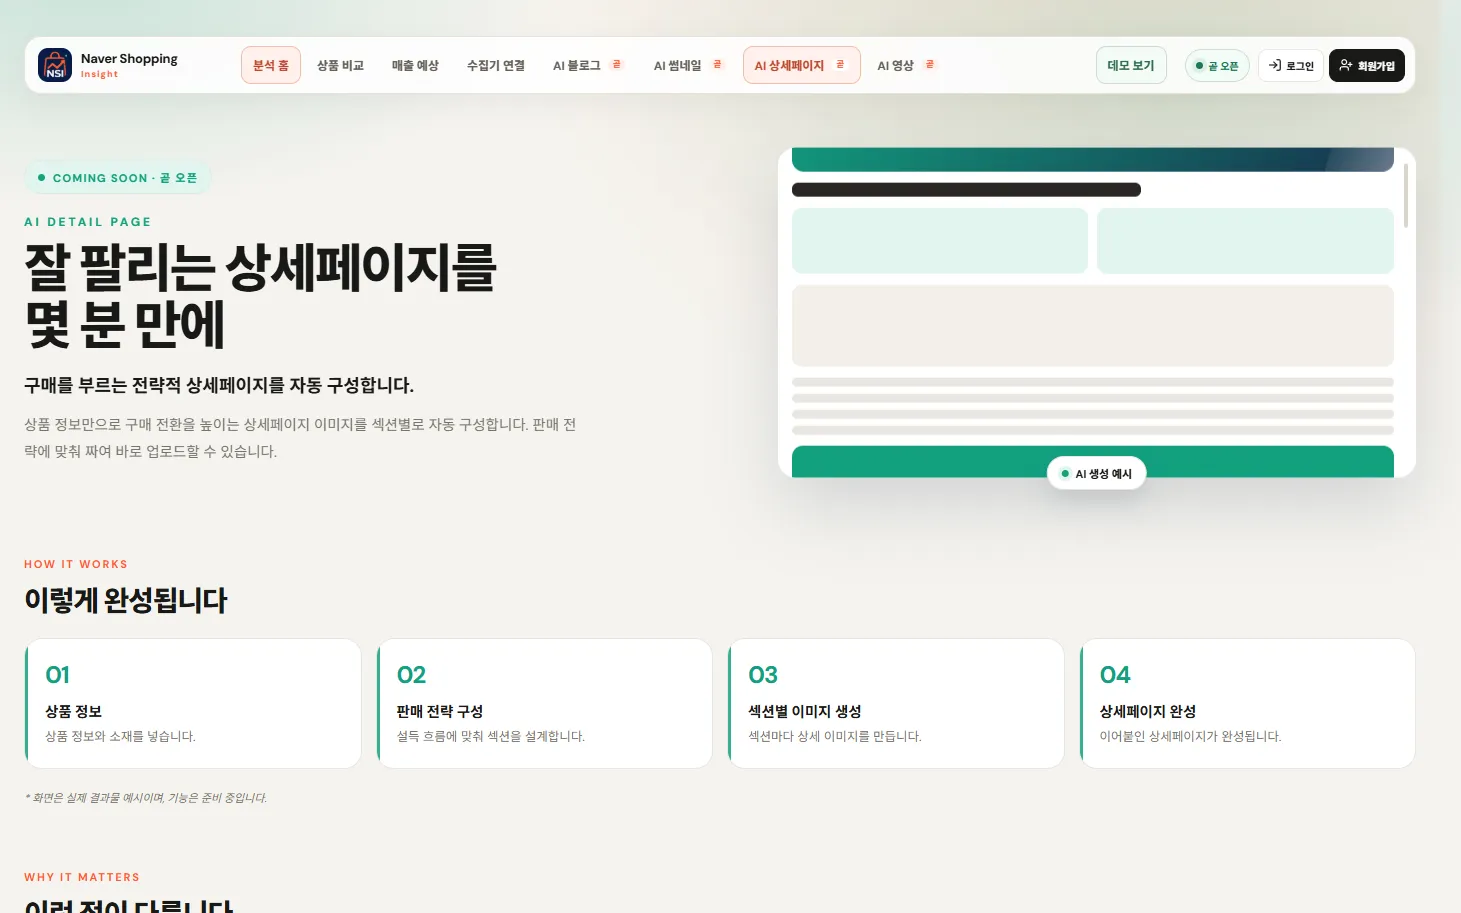Click the 로그인 button

1291,66
